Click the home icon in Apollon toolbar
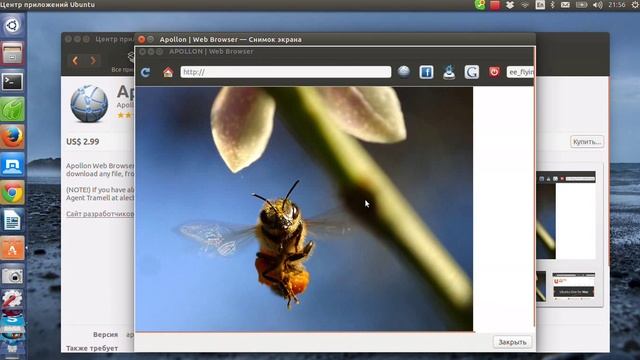 pos(168,72)
